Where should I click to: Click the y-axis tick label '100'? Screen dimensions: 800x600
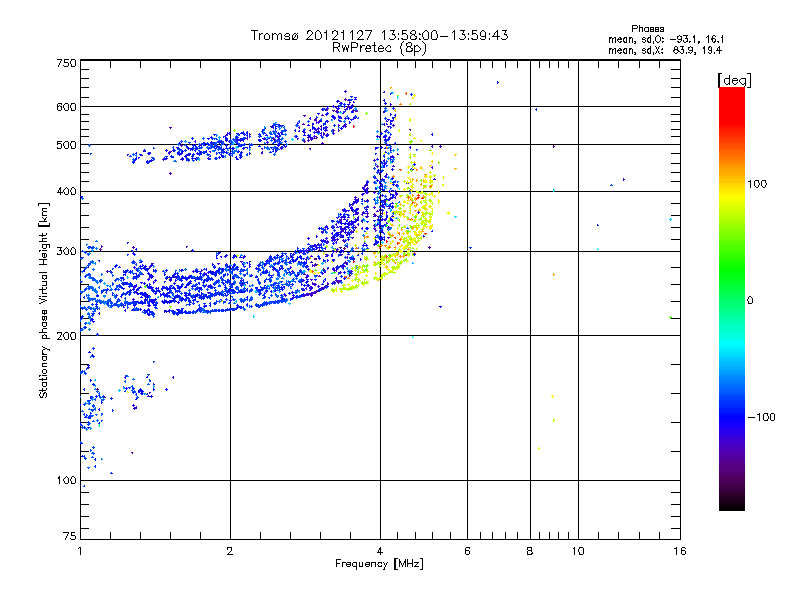pyautogui.click(x=66, y=480)
